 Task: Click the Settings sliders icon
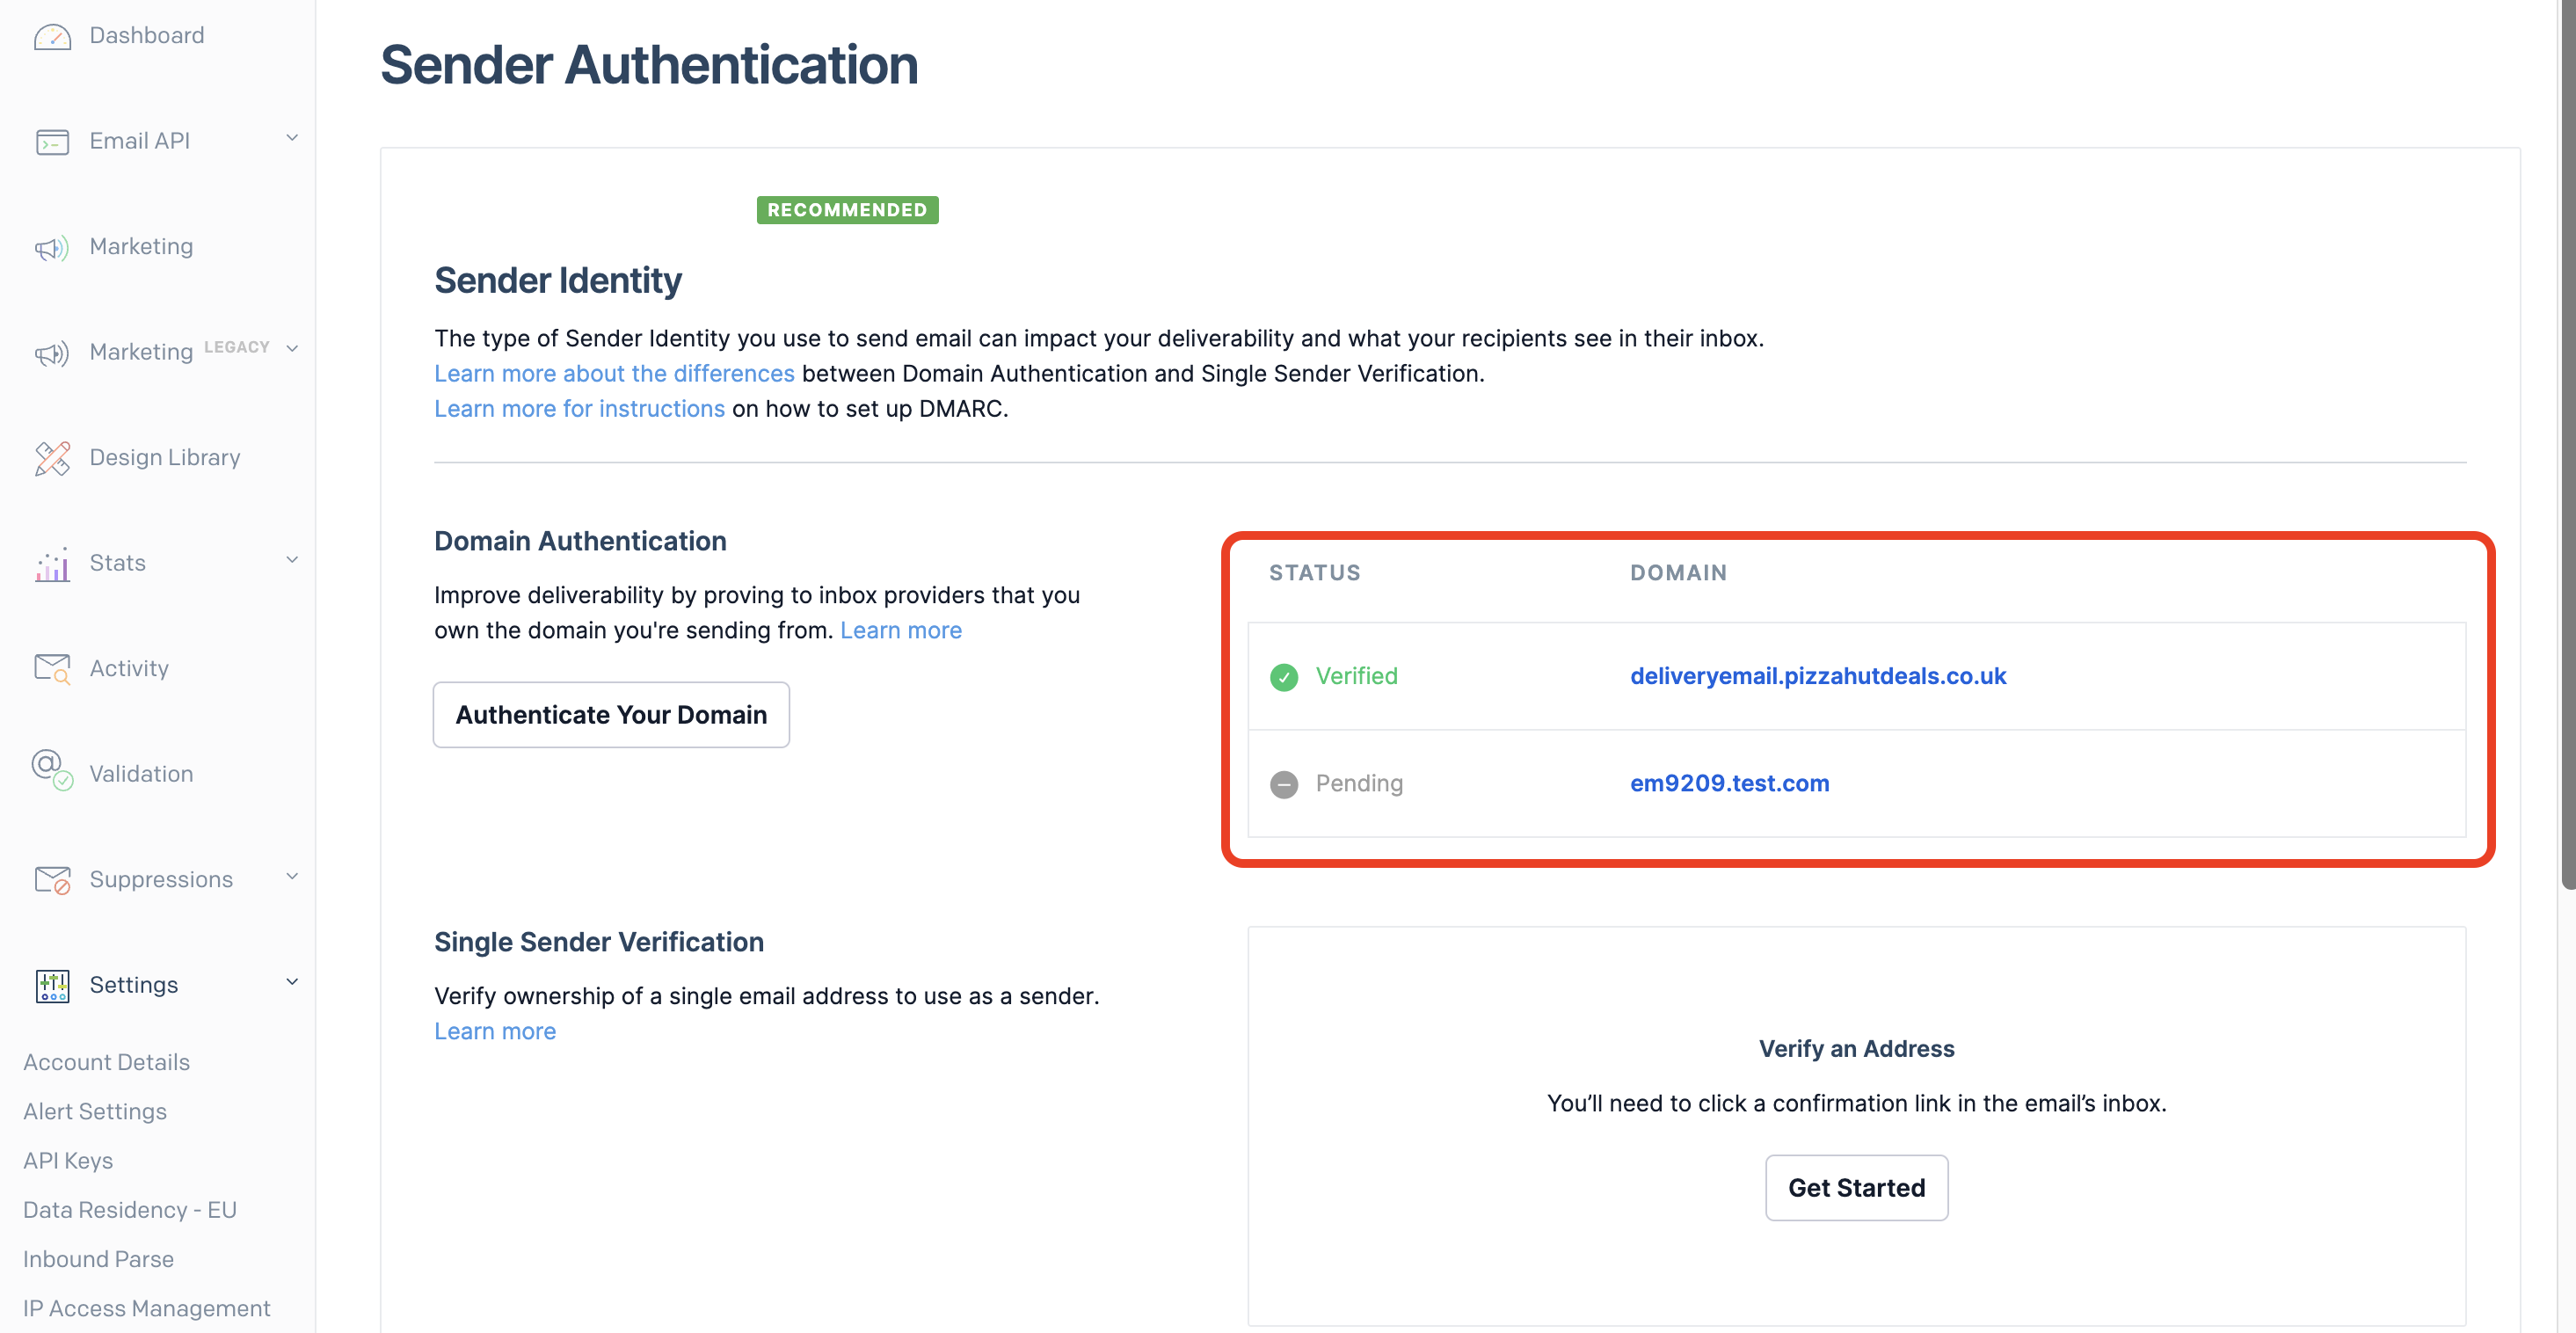click(52, 986)
